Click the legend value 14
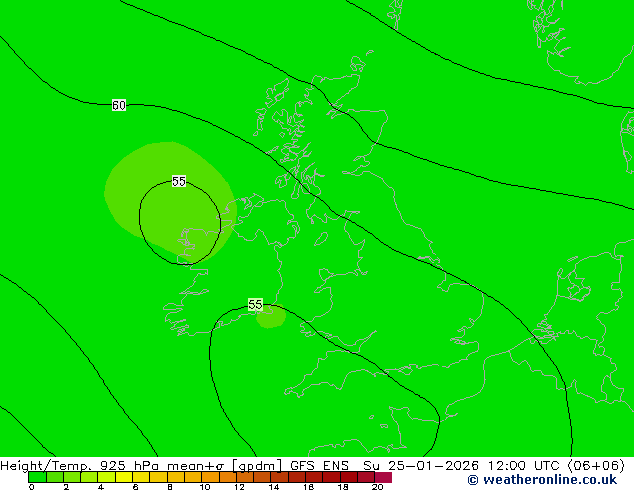 tap(274, 487)
